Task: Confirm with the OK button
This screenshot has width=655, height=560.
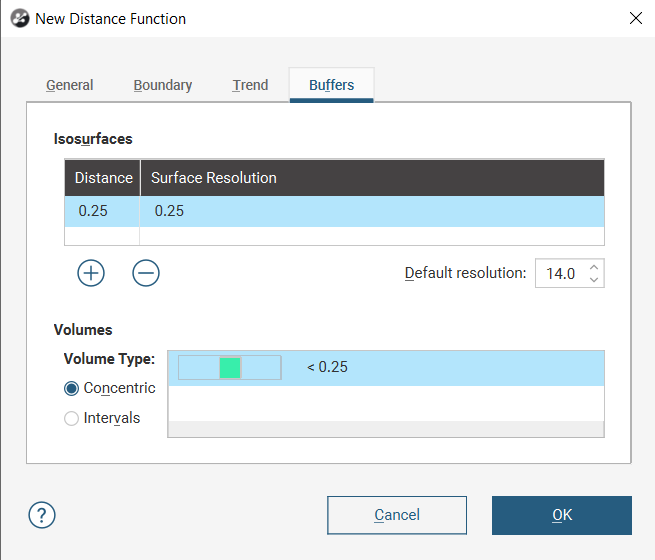Action: coord(562,515)
